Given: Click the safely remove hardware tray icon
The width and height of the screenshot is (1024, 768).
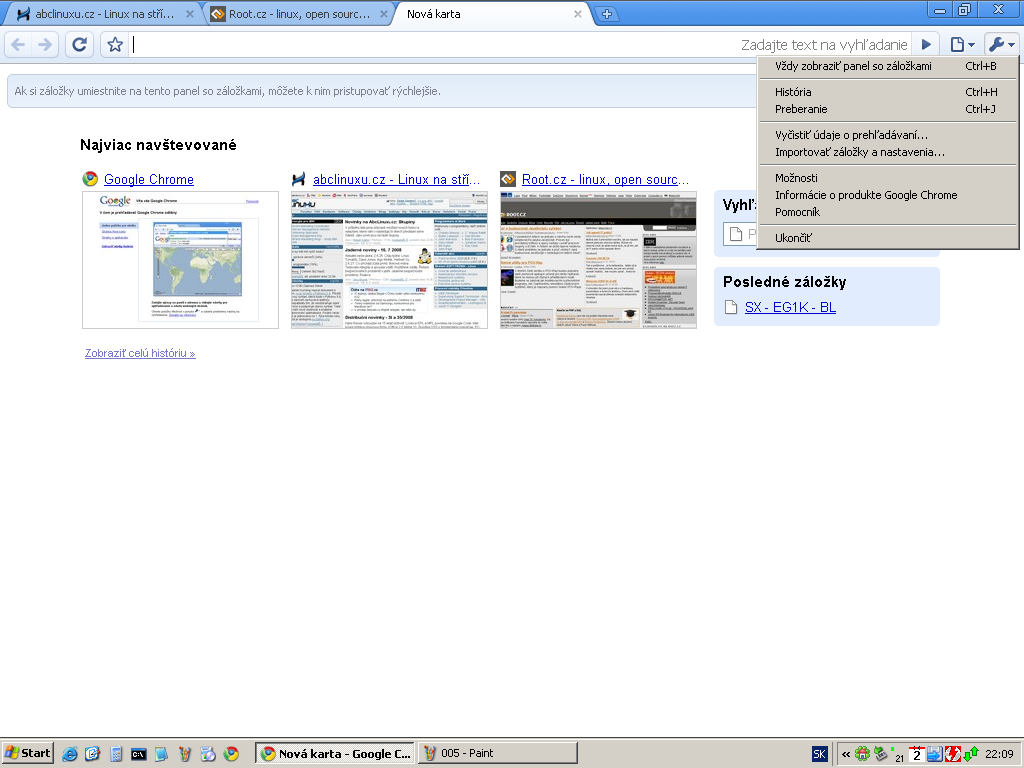Looking at the screenshot, I should [x=881, y=754].
